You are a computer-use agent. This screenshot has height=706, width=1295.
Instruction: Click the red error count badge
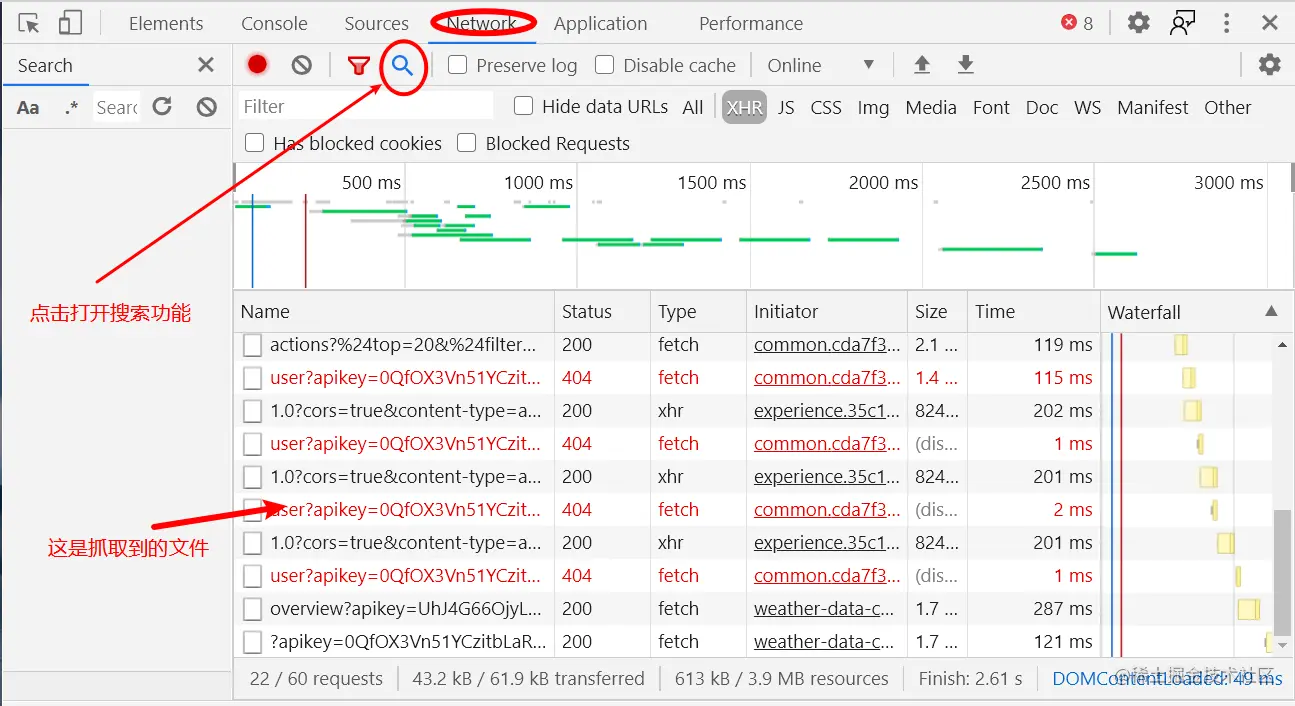[1077, 23]
